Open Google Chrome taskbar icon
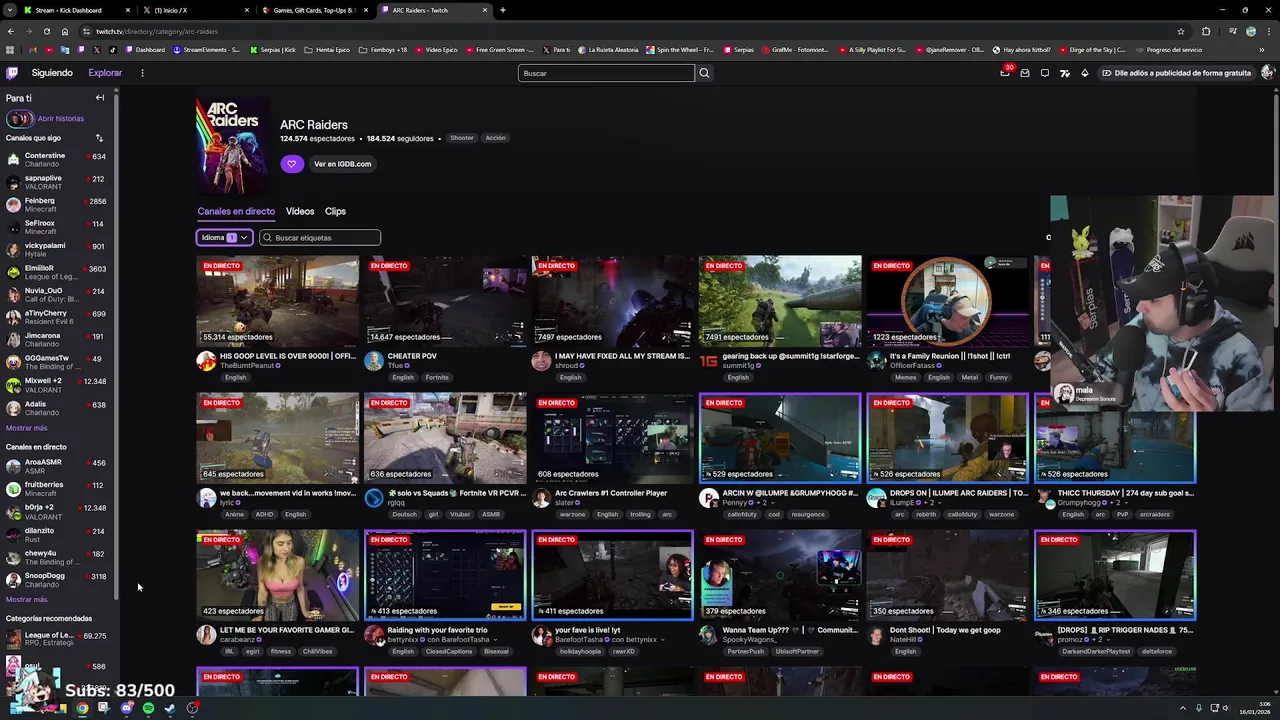 (82, 708)
